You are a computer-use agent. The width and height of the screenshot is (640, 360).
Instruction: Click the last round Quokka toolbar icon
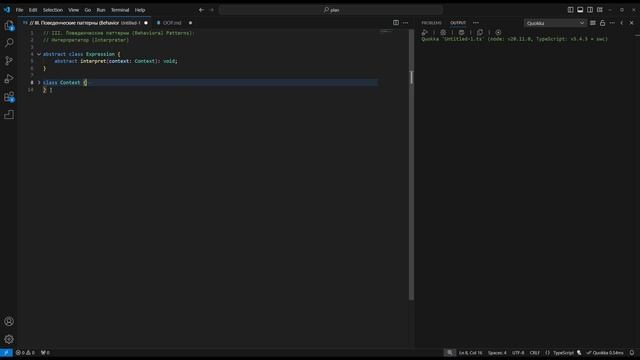[498, 32]
